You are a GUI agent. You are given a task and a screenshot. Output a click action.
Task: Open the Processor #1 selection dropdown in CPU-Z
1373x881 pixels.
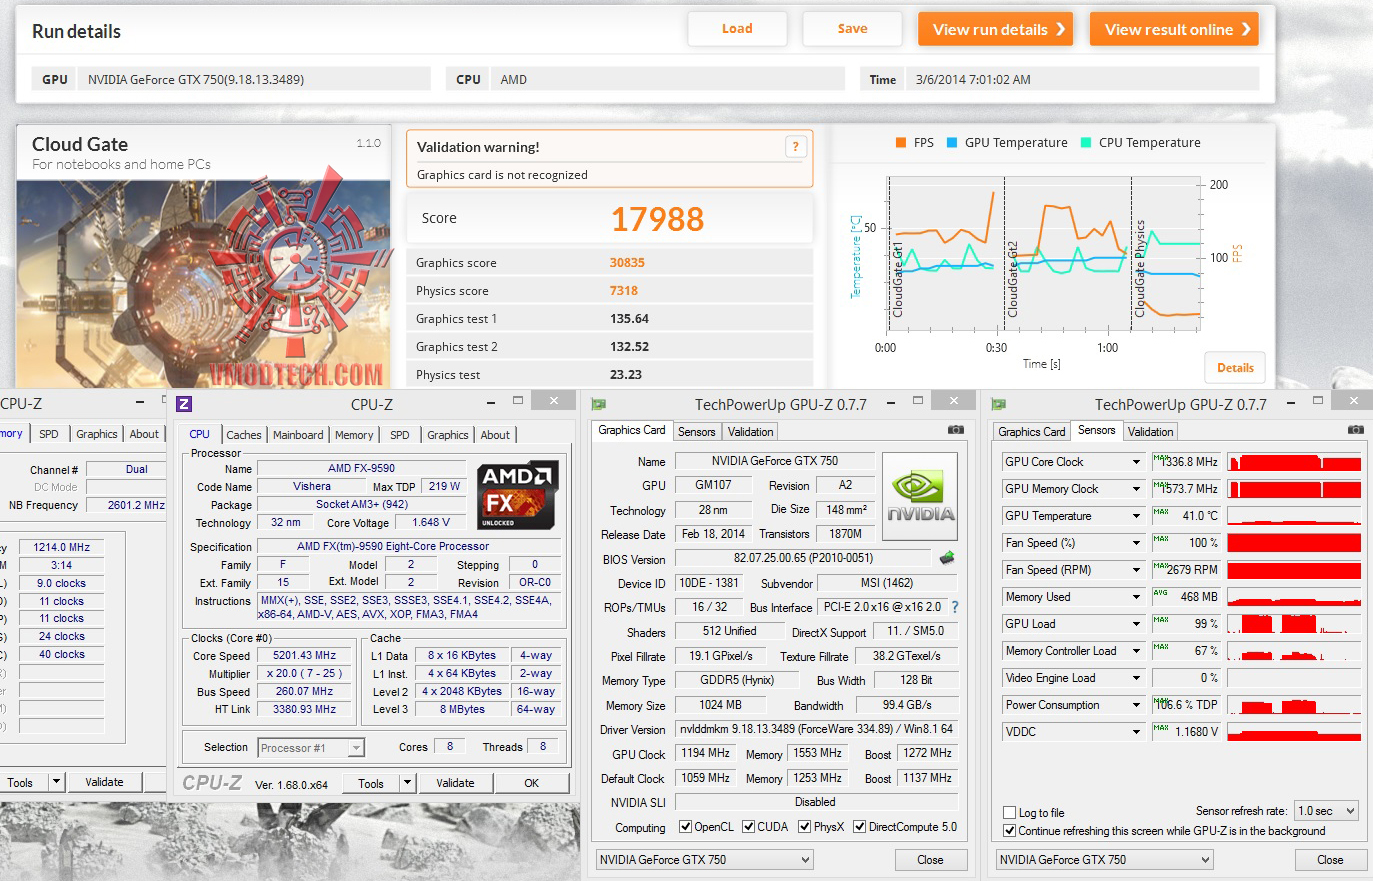pyautogui.click(x=311, y=748)
